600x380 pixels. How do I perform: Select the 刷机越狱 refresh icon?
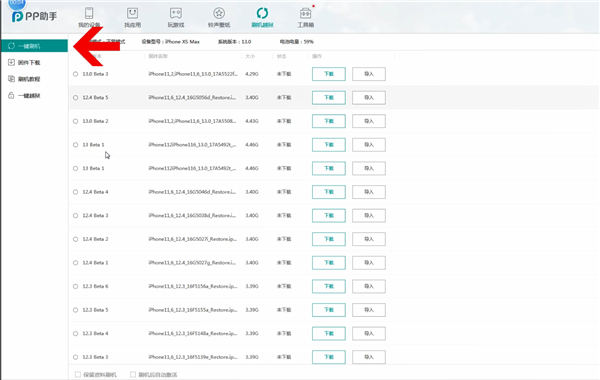pyautogui.click(x=262, y=13)
